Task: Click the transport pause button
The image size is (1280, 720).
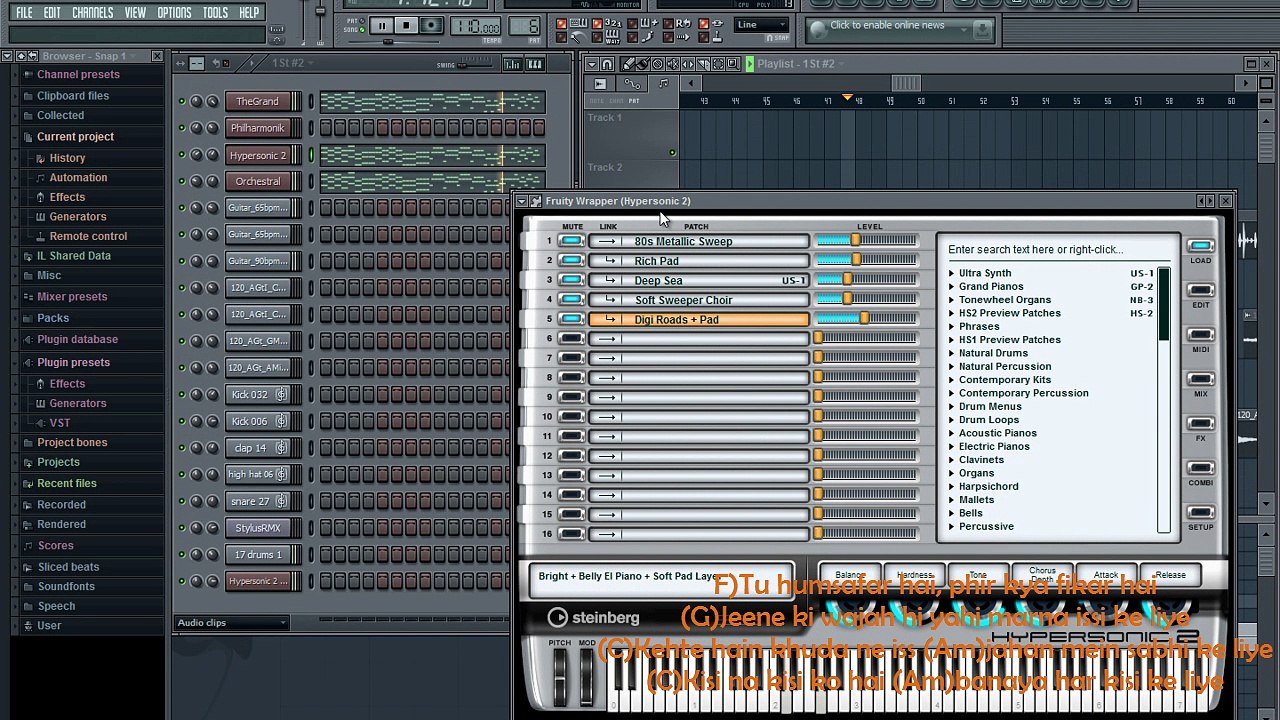Action: 382,26
